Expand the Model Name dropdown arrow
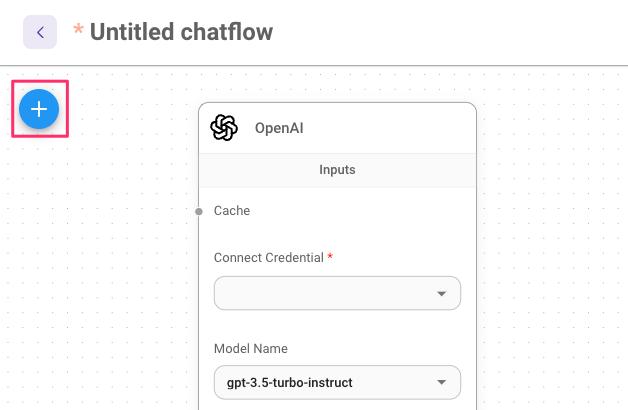 [x=441, y=382]
